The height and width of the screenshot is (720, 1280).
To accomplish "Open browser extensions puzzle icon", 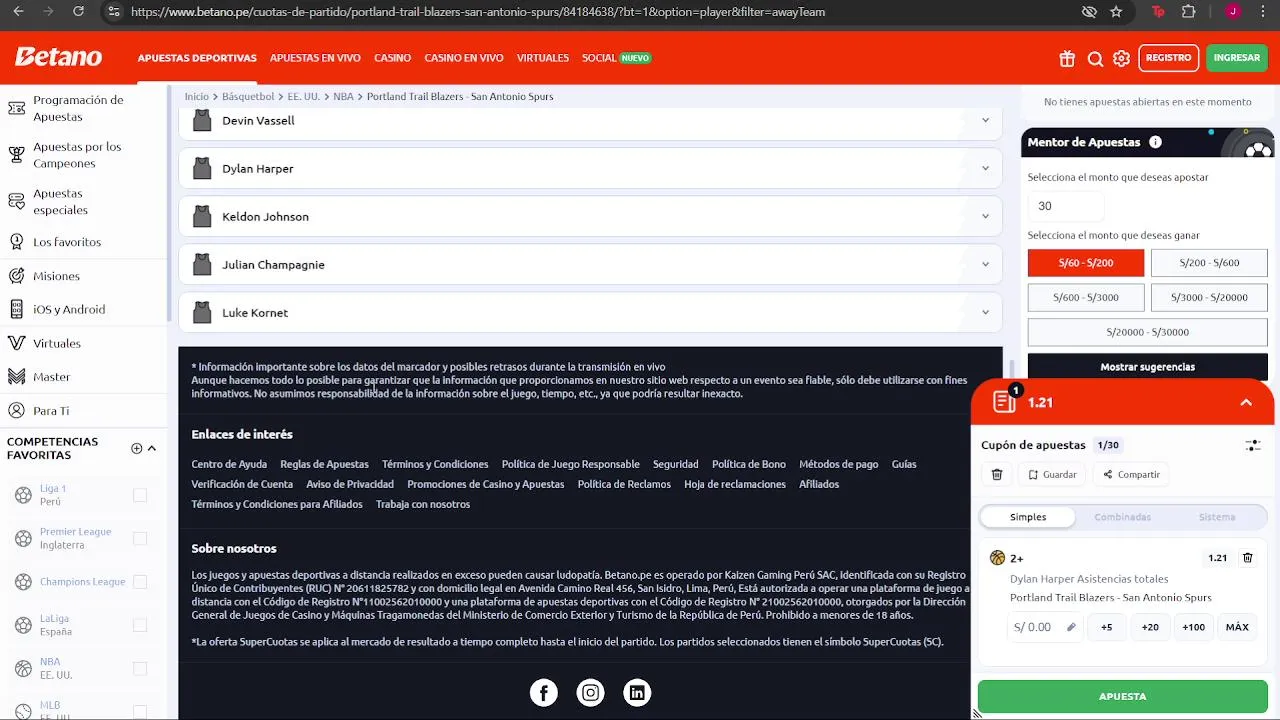I will pyautogui.click(x=1188, y=12).
